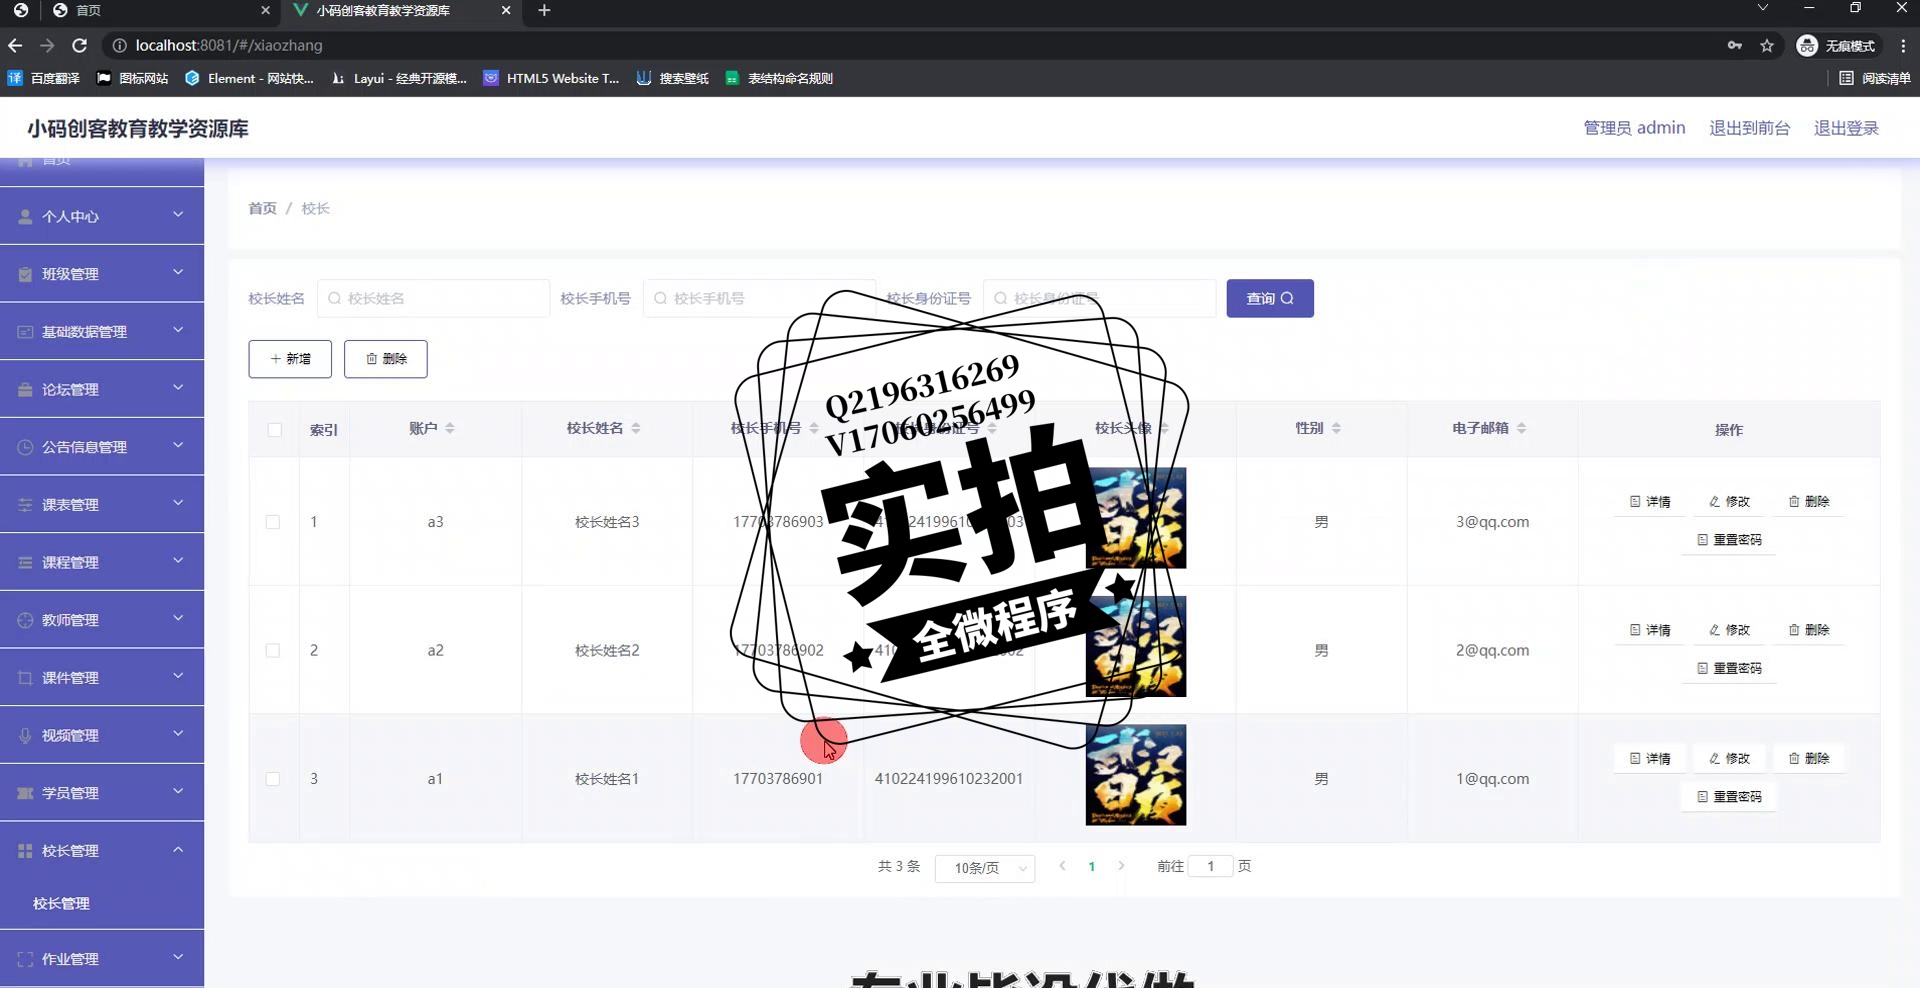Click the 新增 add button
This screenshot has width=1920, height=988.
[x=290, y=359]
